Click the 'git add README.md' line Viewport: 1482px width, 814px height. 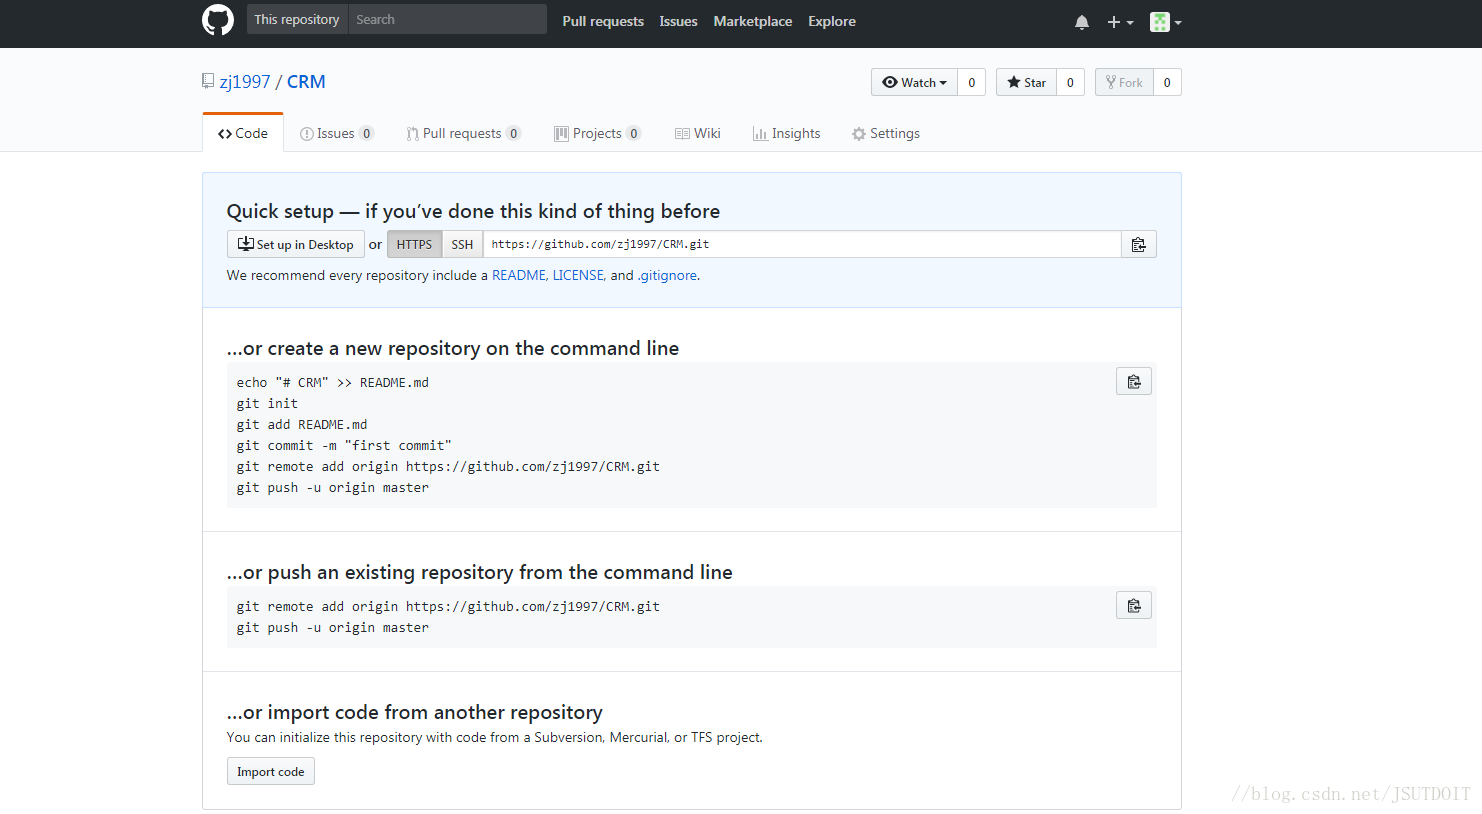(302, 424)
